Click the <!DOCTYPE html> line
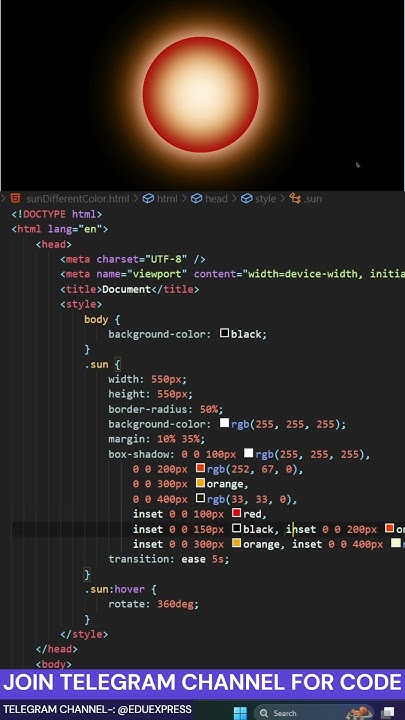The height and width of the screenshot is (720, 405). pyautogui.click(x=57, y=214)
